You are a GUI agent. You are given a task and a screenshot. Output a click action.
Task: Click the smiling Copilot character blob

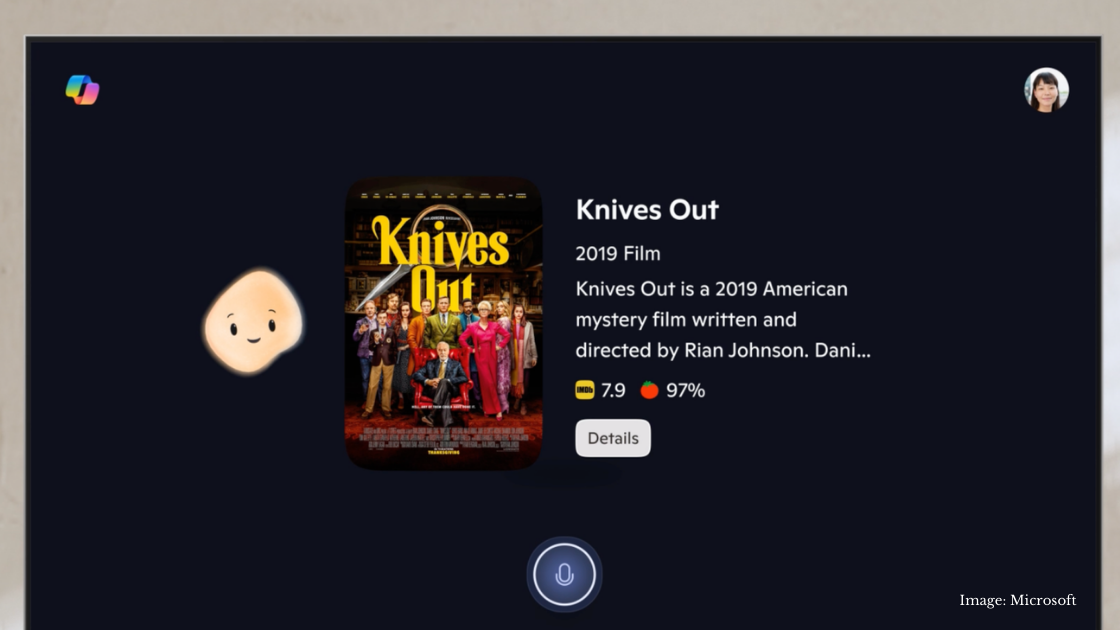[253, 322]
